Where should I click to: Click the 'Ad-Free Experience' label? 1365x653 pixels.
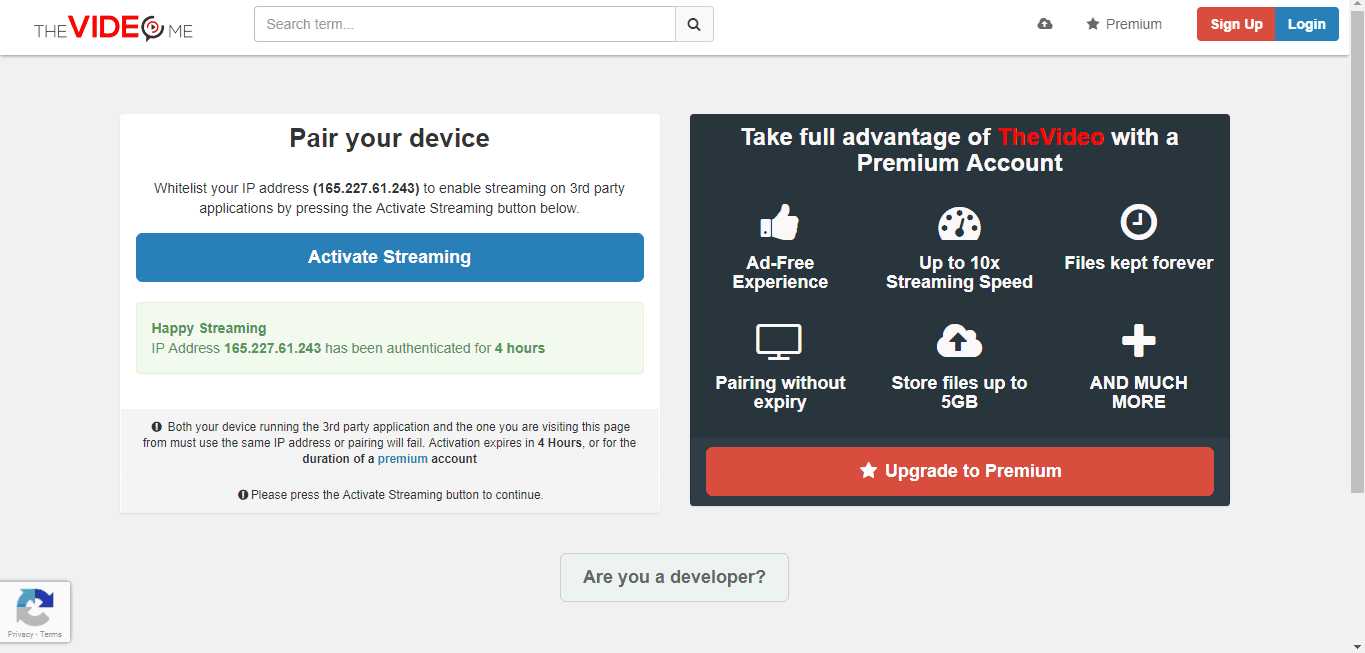780,272
